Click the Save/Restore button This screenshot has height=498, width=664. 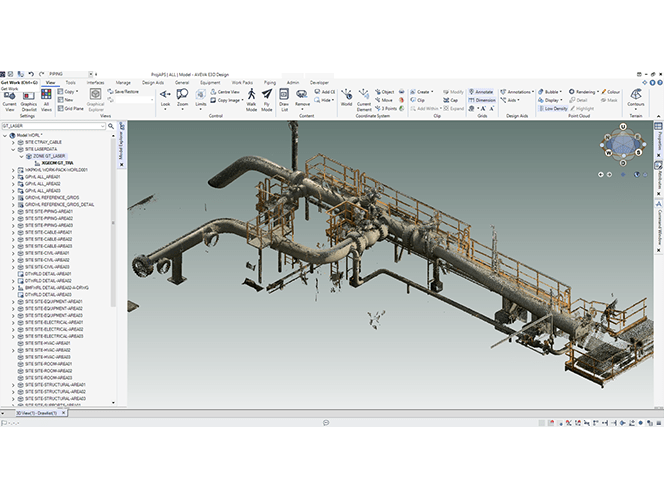(124, 91)
